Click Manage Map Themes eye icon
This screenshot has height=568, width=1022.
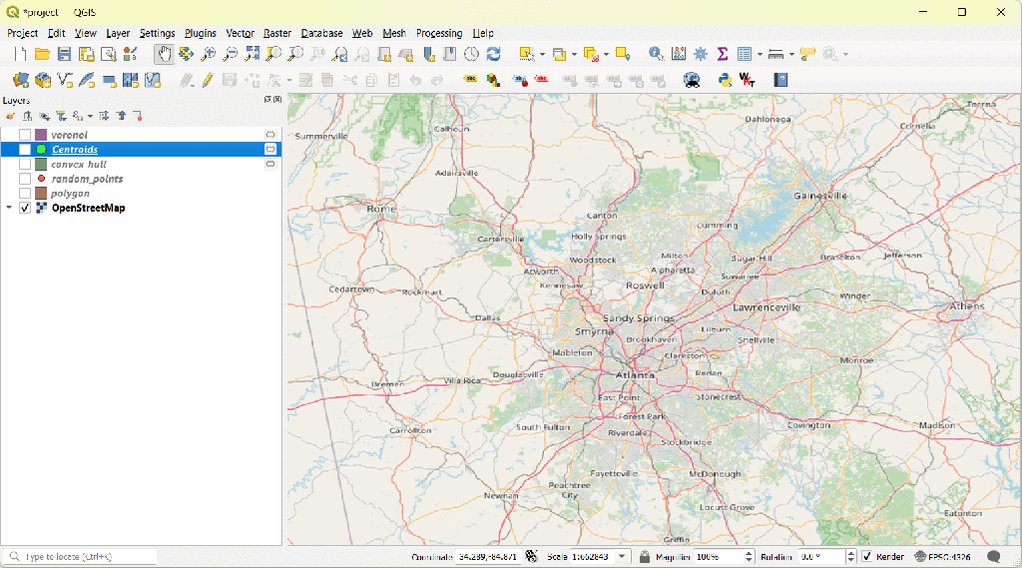[x=44, y=116]
